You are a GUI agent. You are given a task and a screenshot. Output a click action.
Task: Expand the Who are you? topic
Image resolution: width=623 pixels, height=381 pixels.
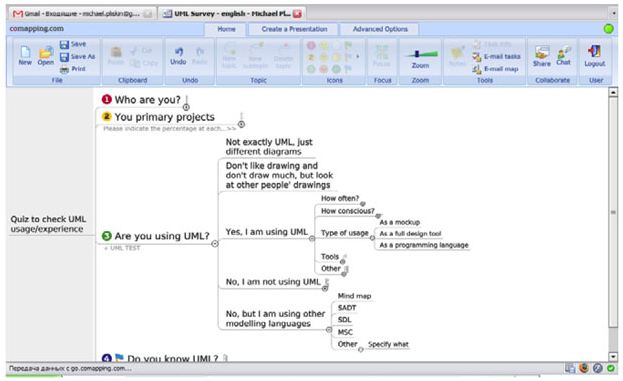(x=186, y=107)
